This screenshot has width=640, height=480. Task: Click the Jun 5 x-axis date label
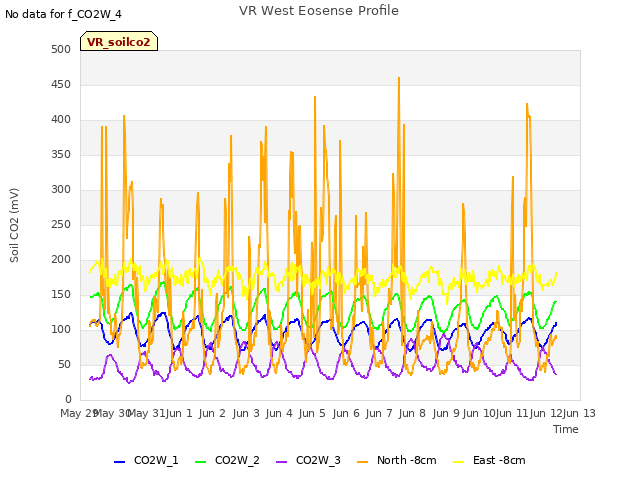[312, 413]
